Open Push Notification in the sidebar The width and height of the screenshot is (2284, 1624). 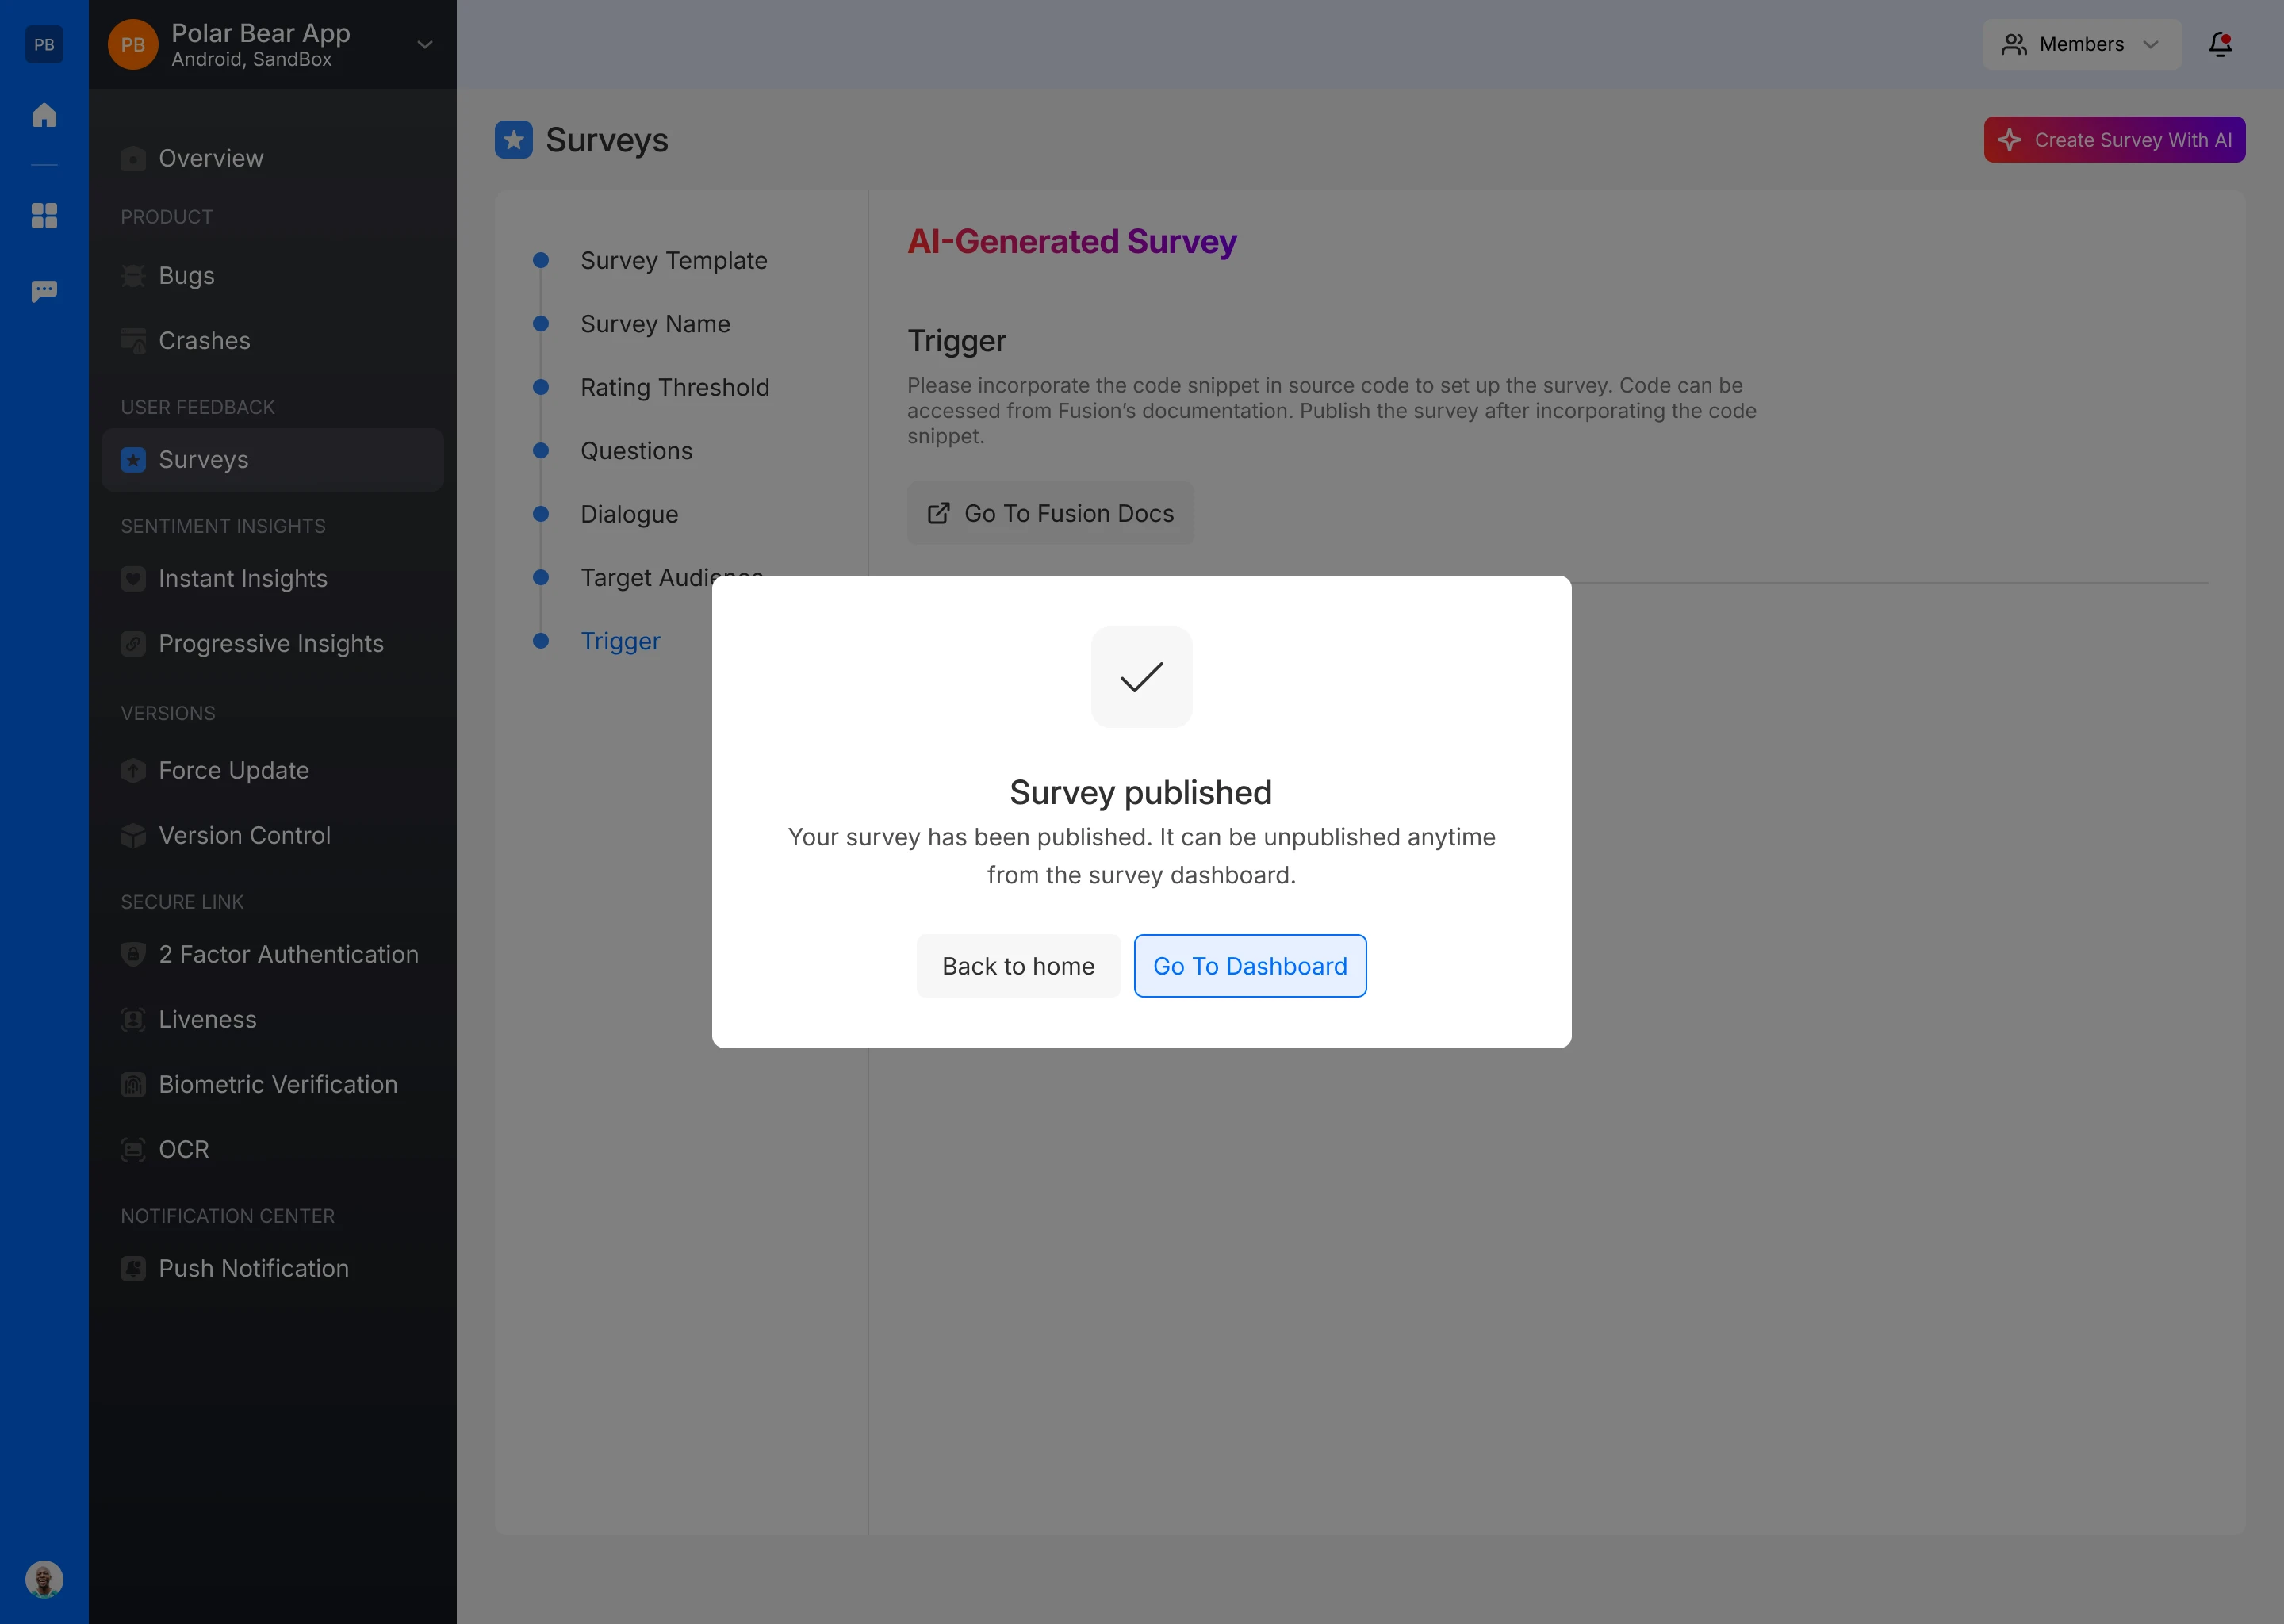(253, 1268)
